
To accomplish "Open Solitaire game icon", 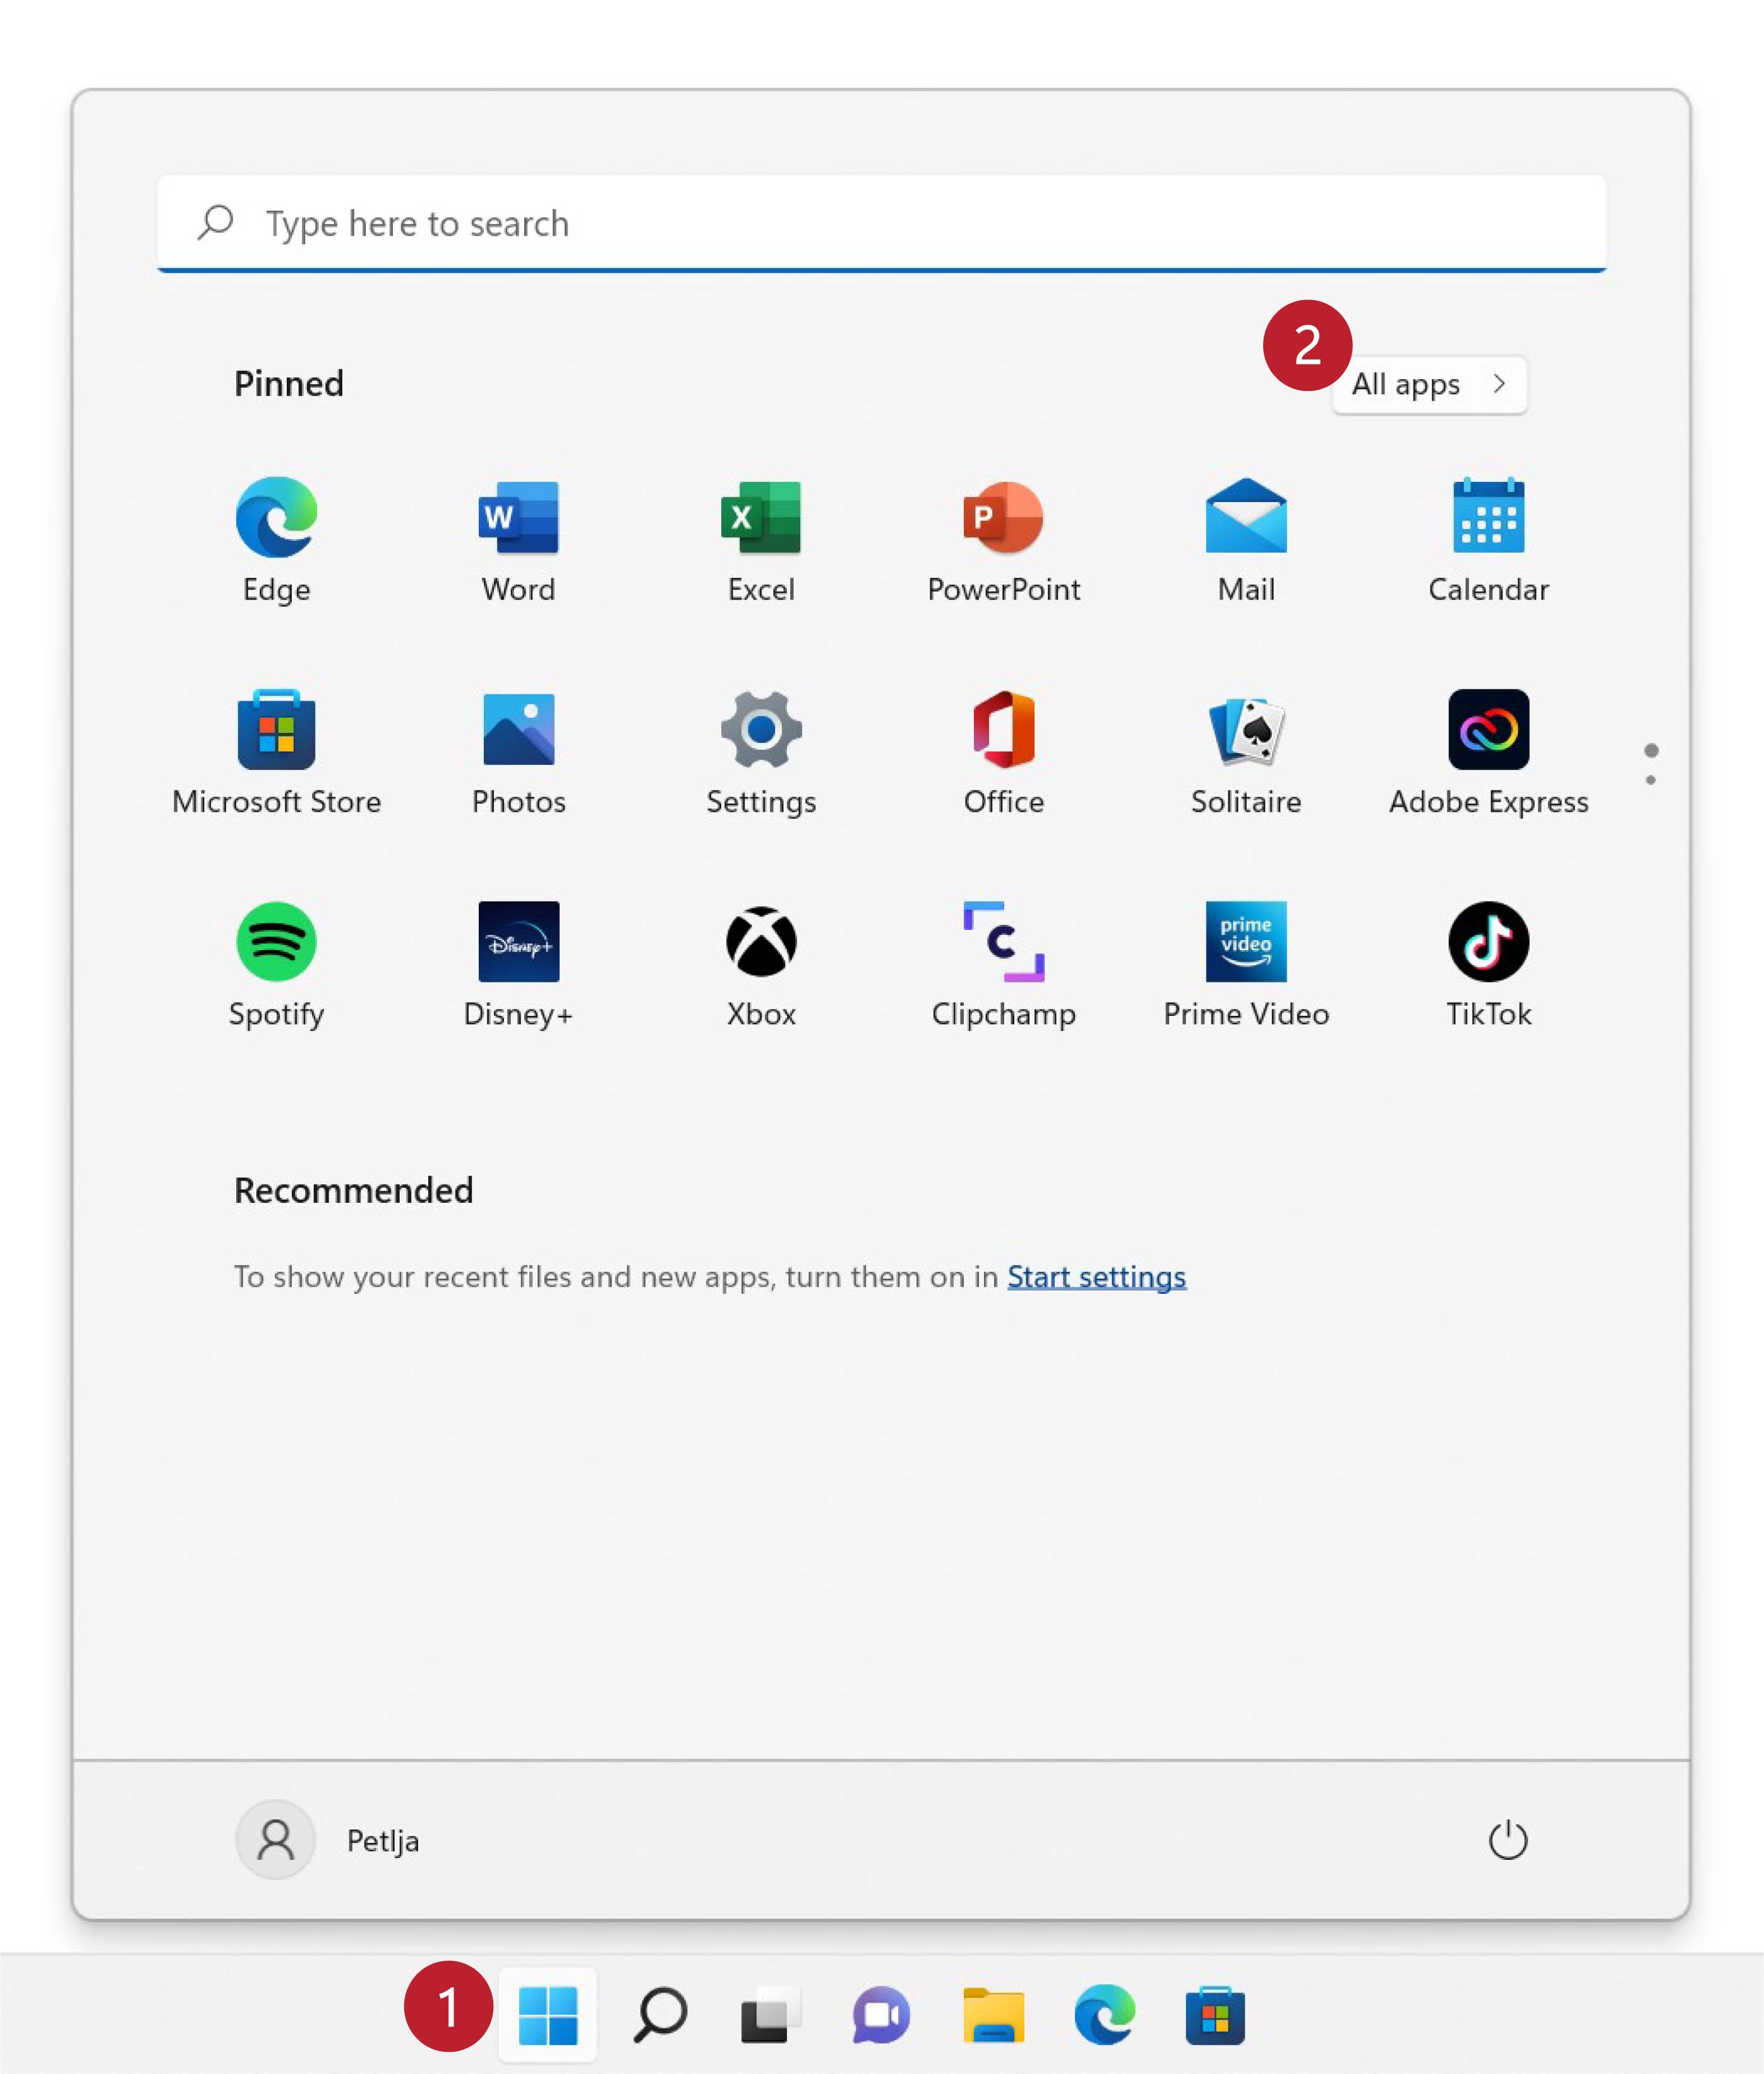I will [1246, 730].
